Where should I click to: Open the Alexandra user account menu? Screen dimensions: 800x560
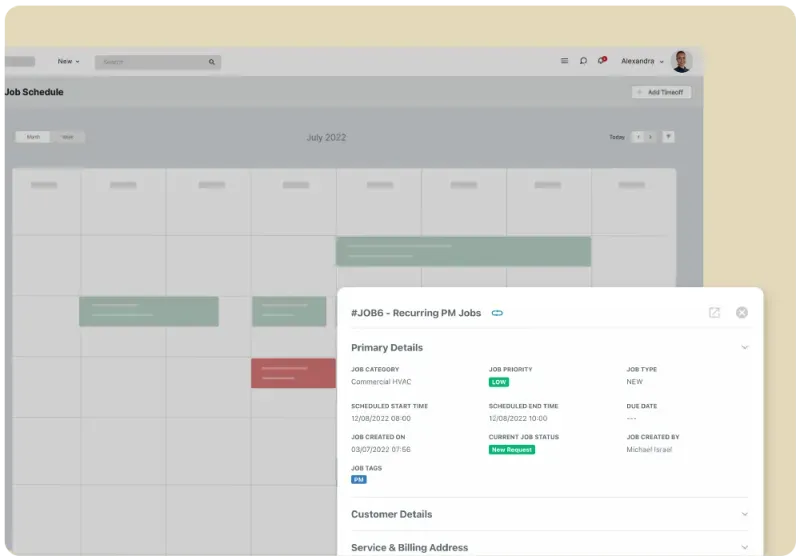click(642, 61)
